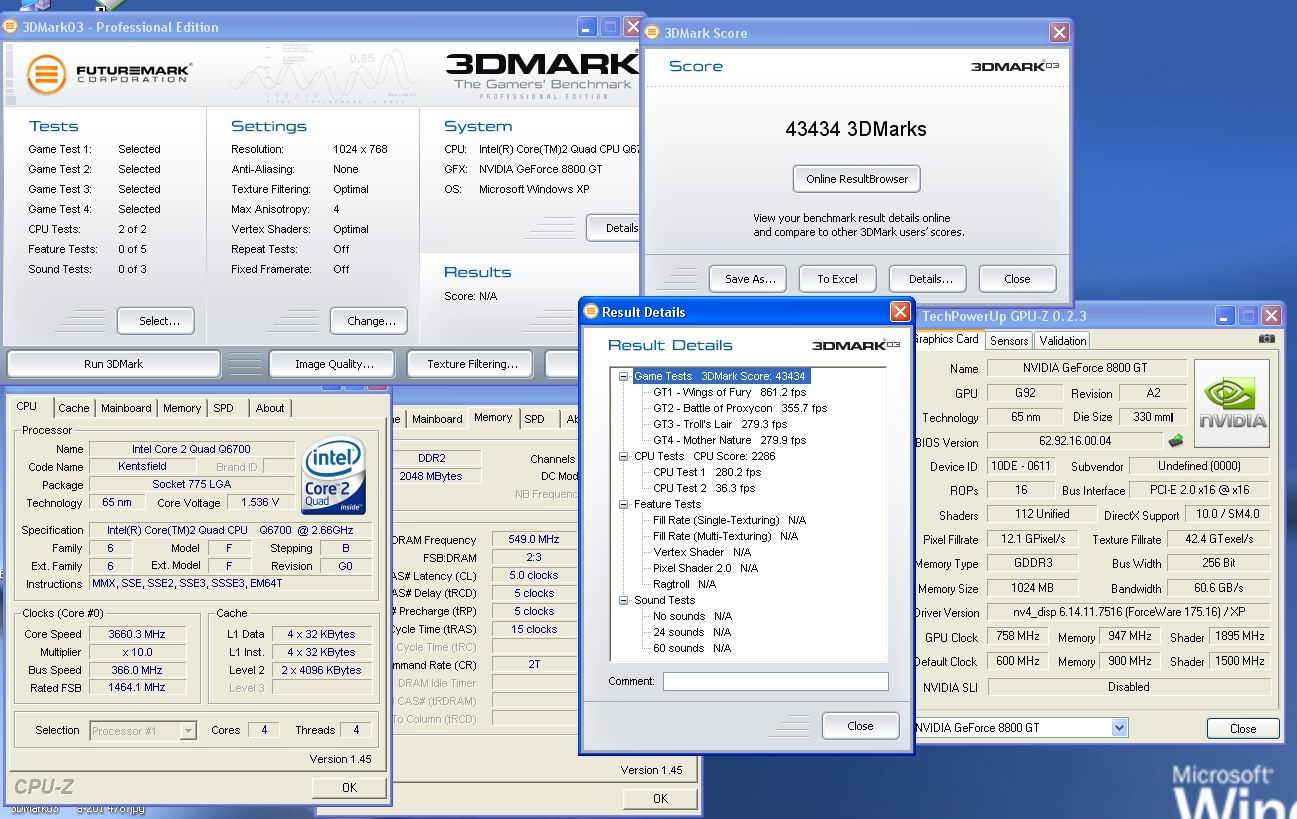Screen dimensions: 1297x819
Task: Switch to Sensors tab in GPU-Z
Action: 1009,341
